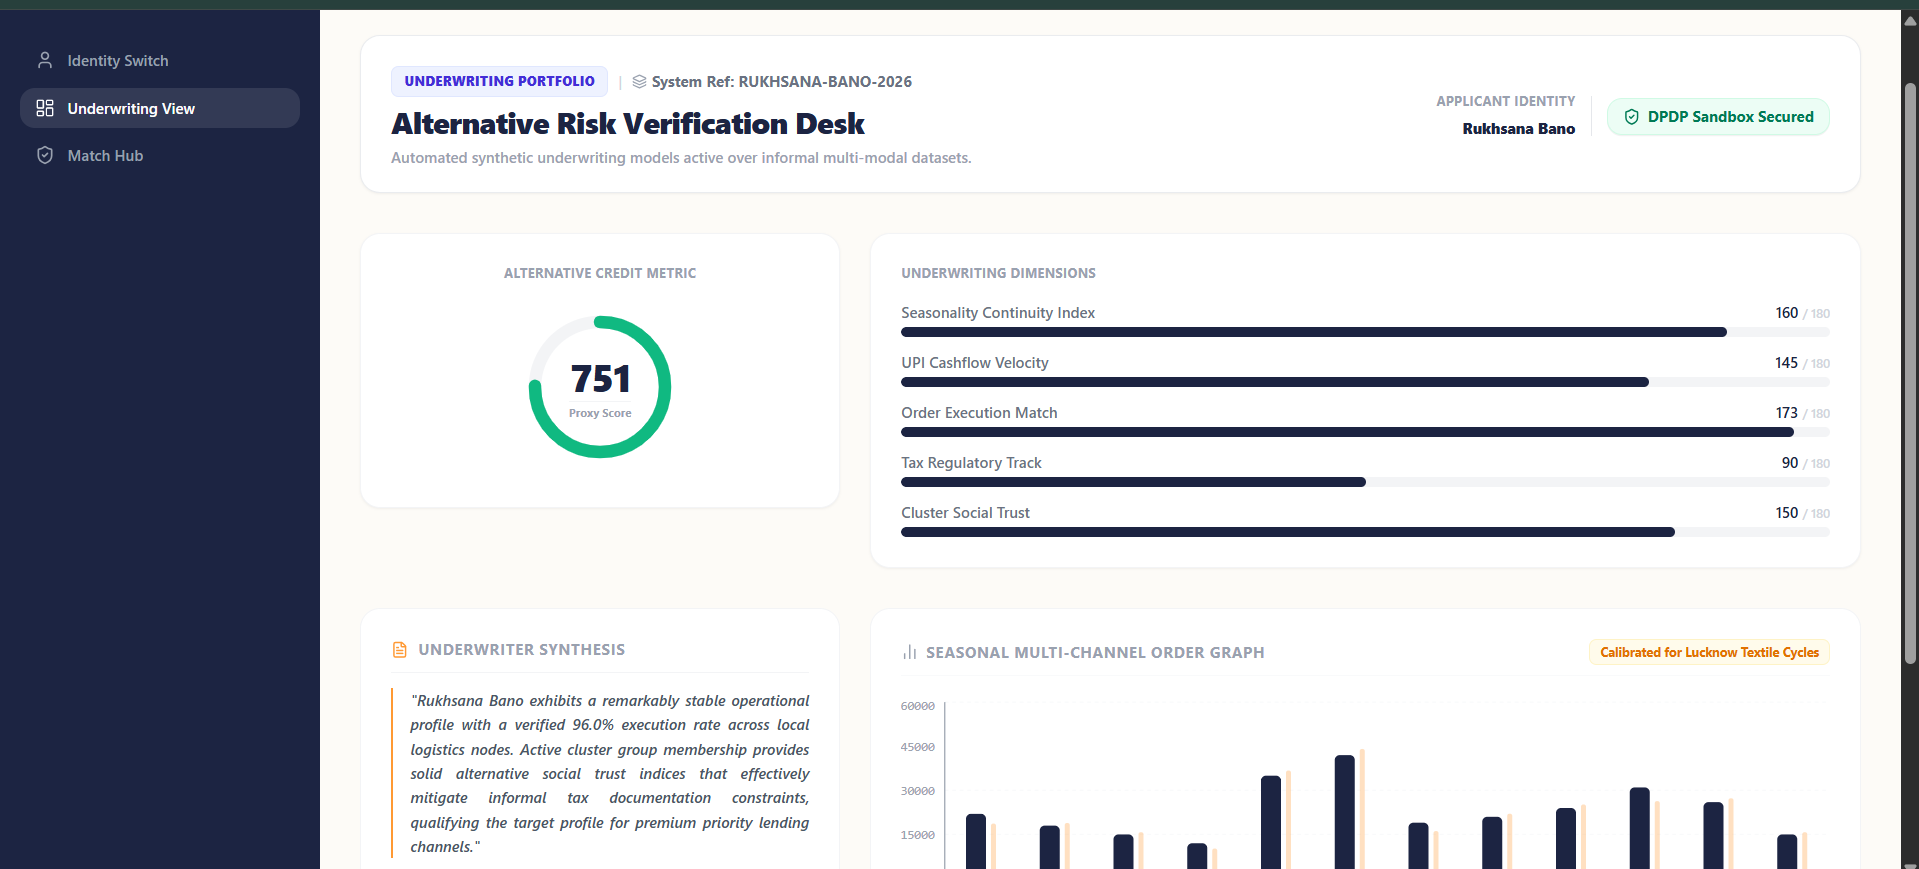Click the applicant name Rukhsana Bano

1518,129
